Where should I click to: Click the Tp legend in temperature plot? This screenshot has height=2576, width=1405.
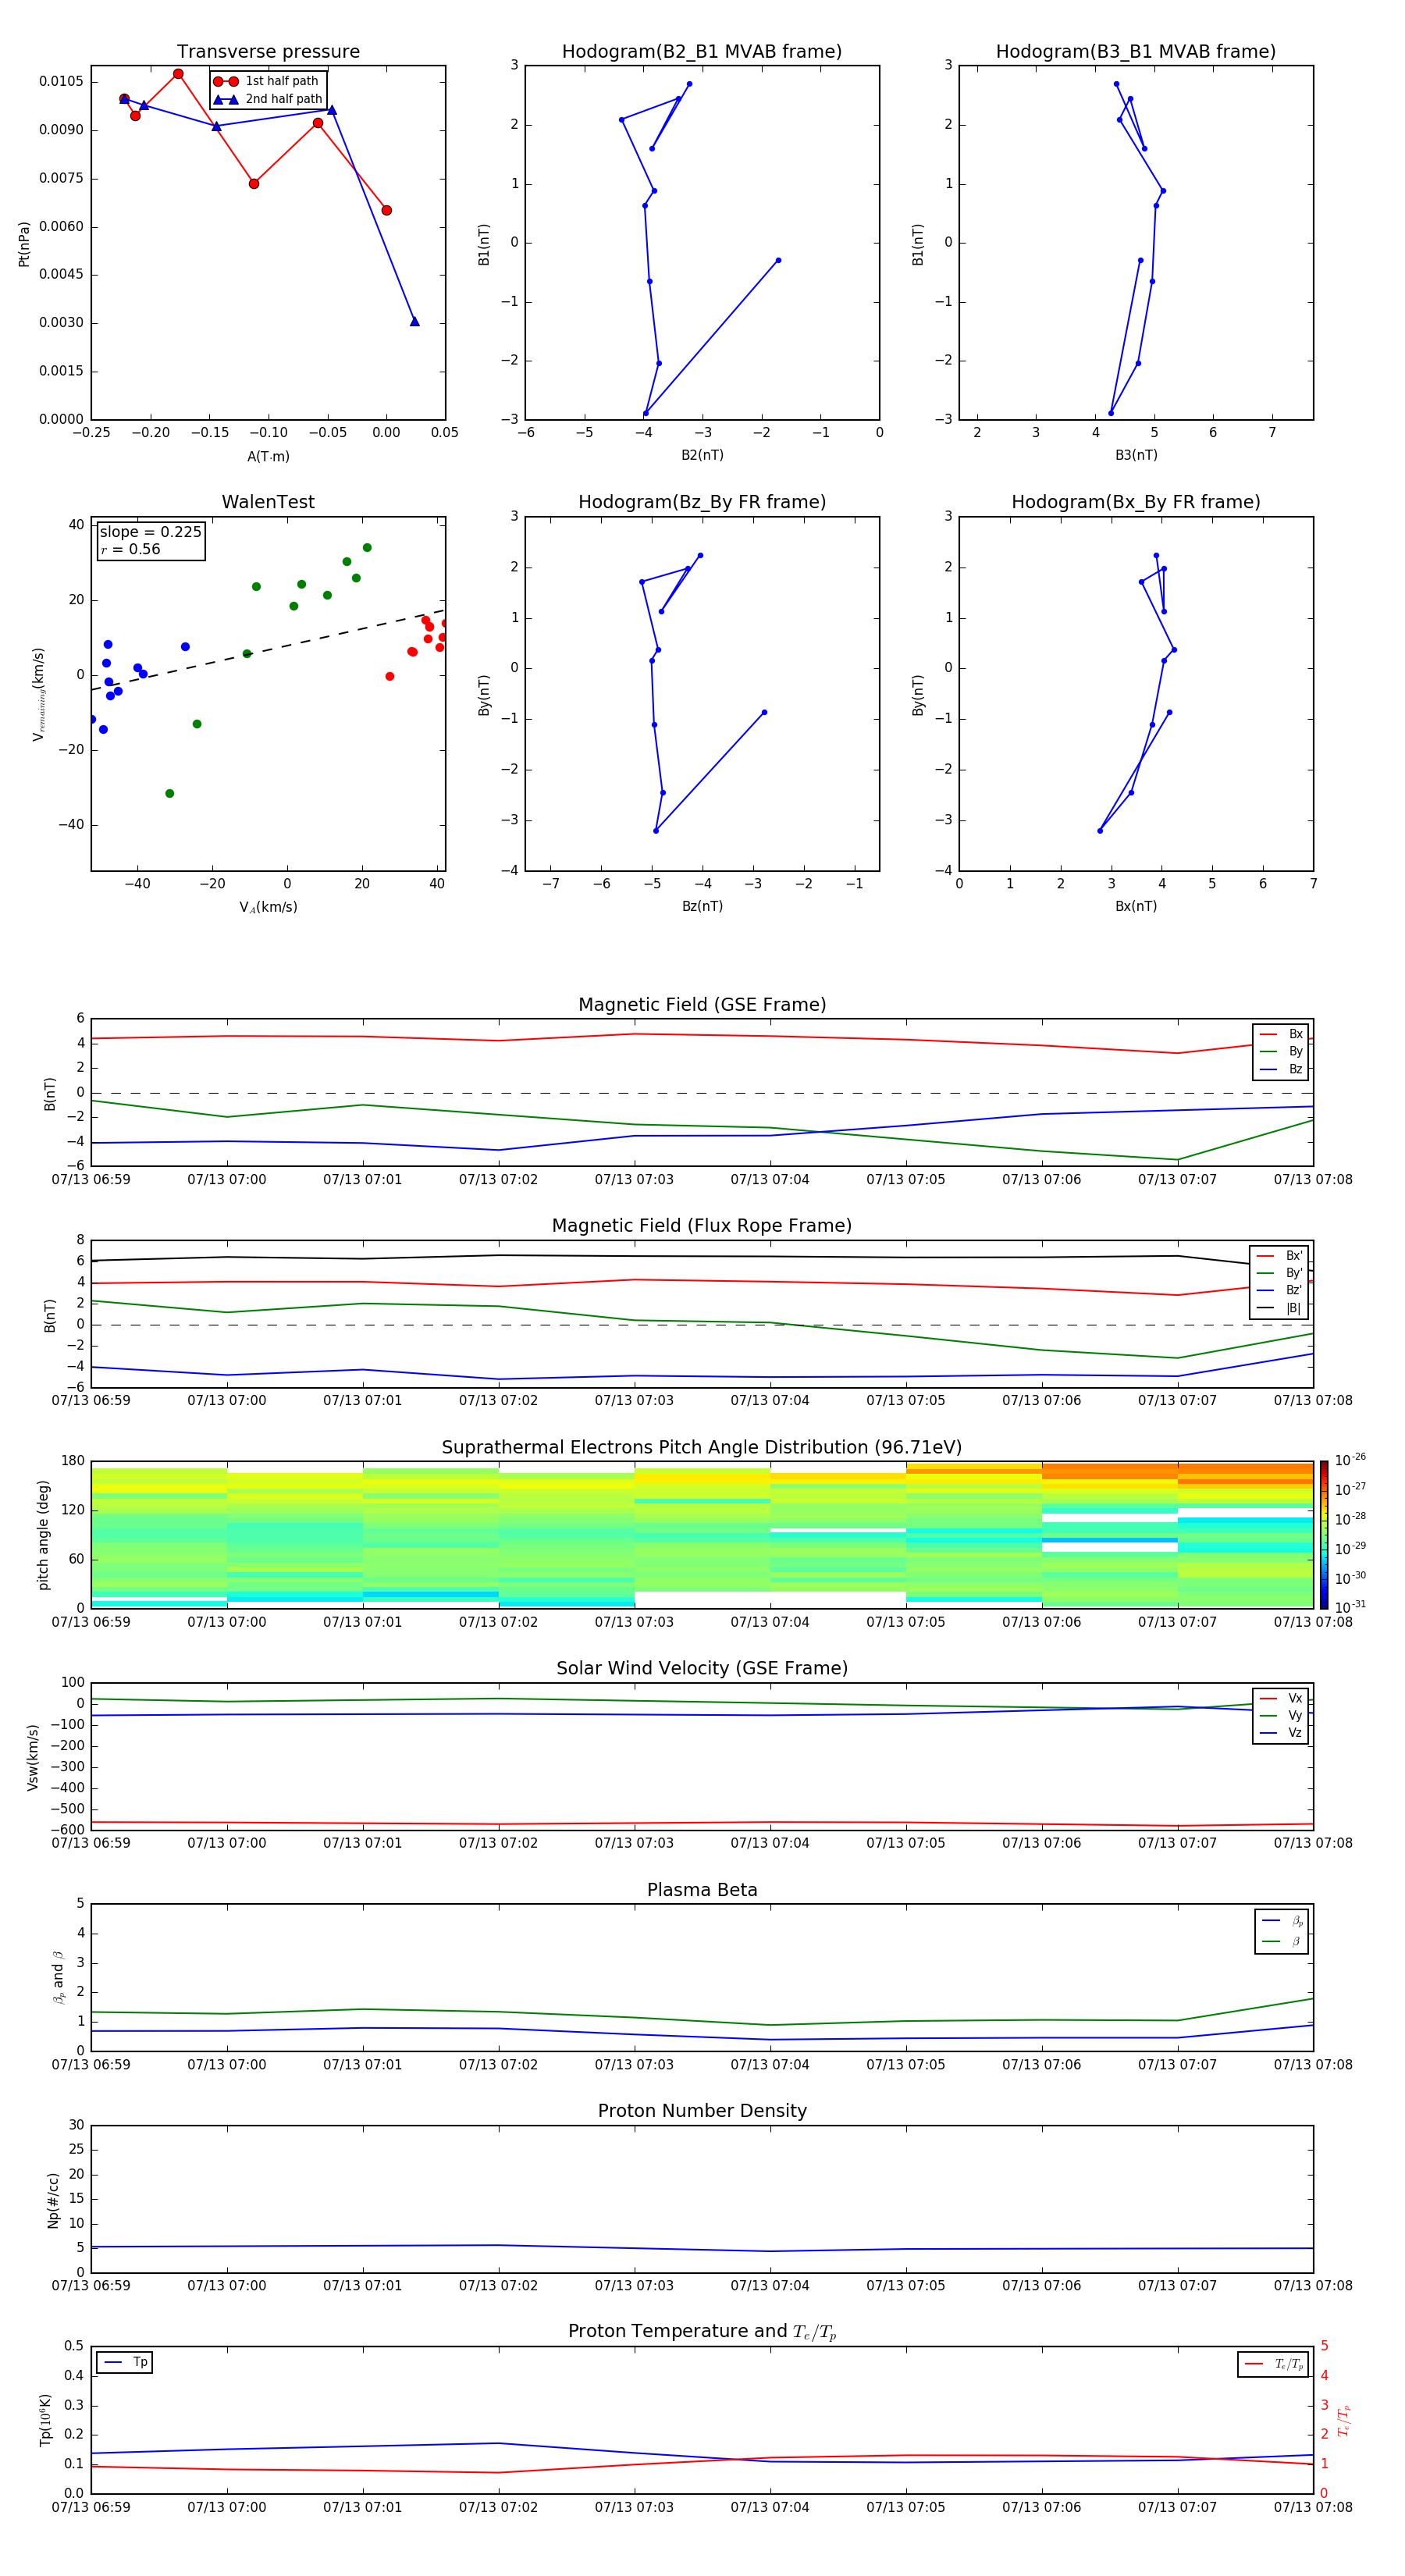[125, 2363]
